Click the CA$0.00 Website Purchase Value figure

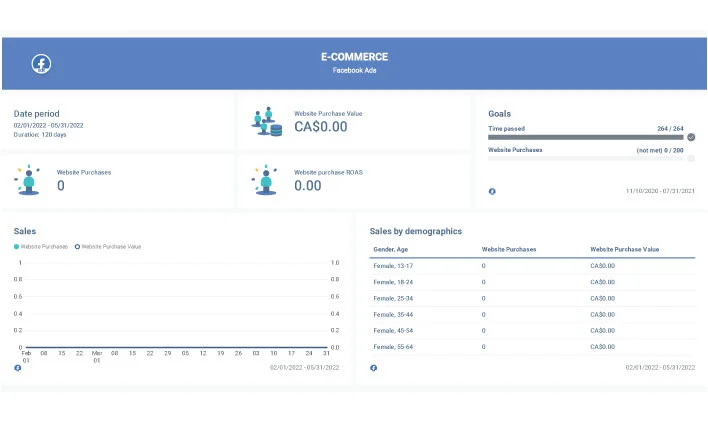pos(321,127)
